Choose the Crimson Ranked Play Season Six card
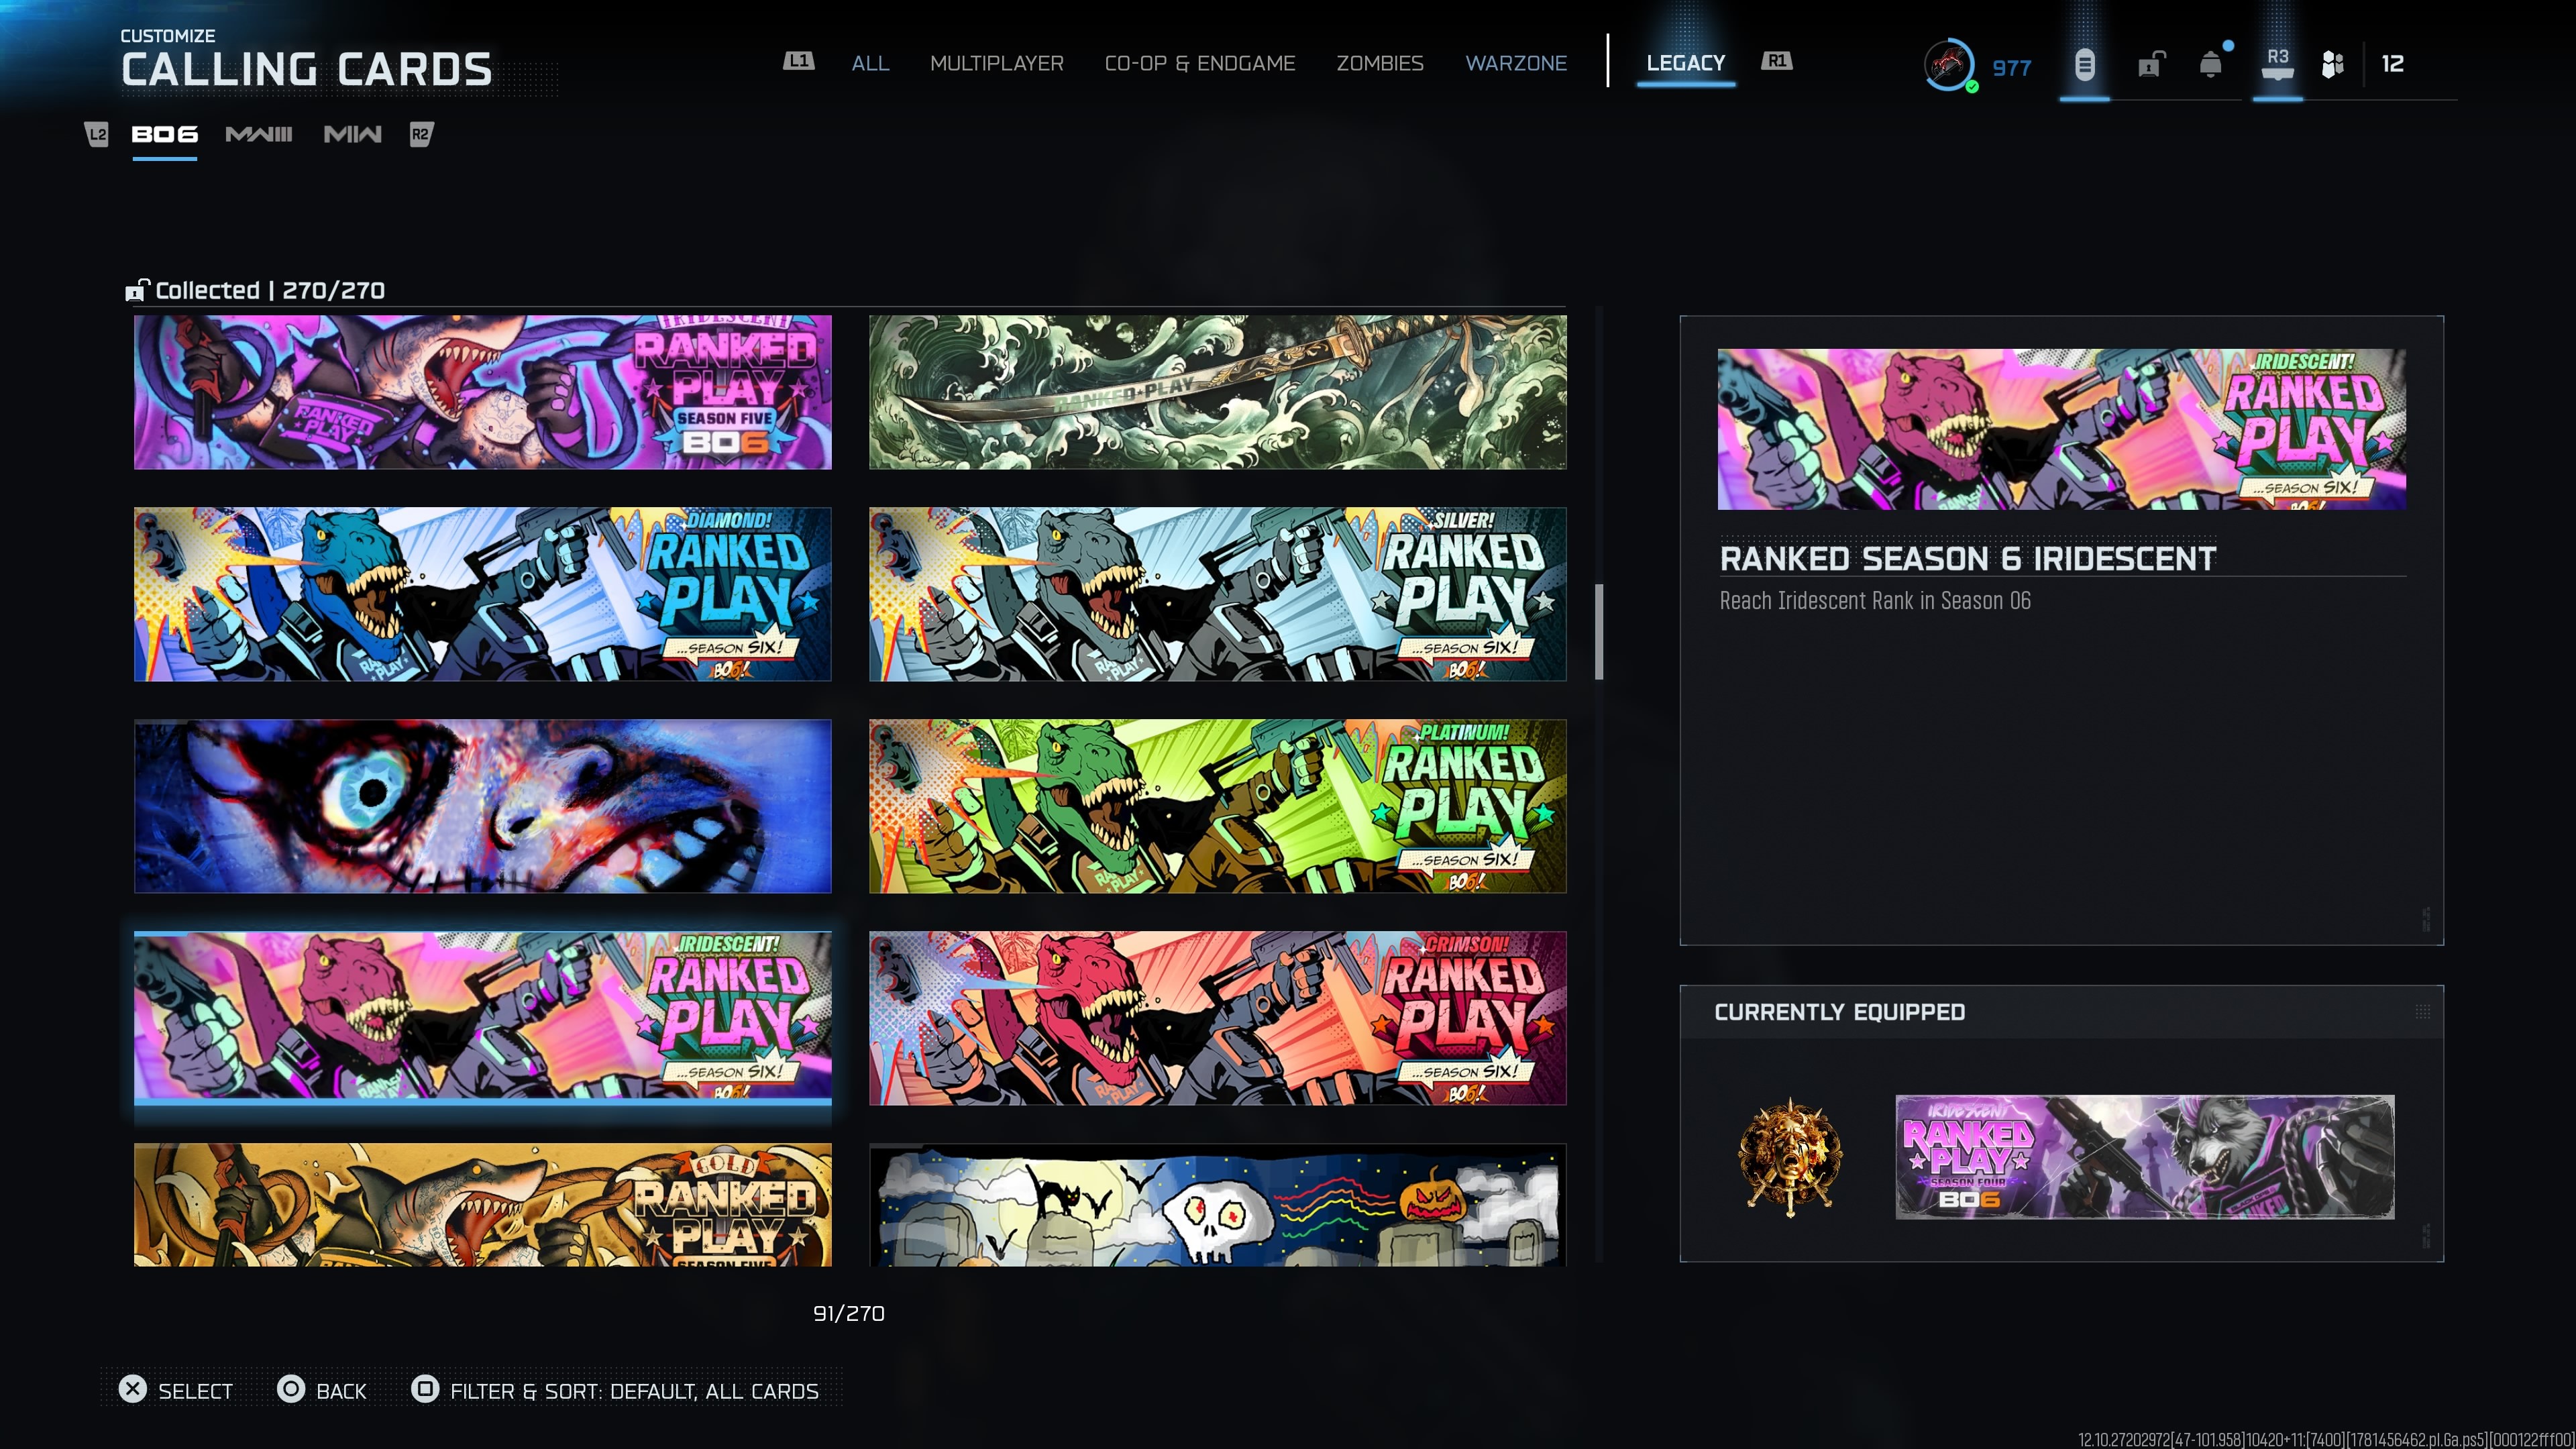2576x1449 pixels. (1218, 1018)
